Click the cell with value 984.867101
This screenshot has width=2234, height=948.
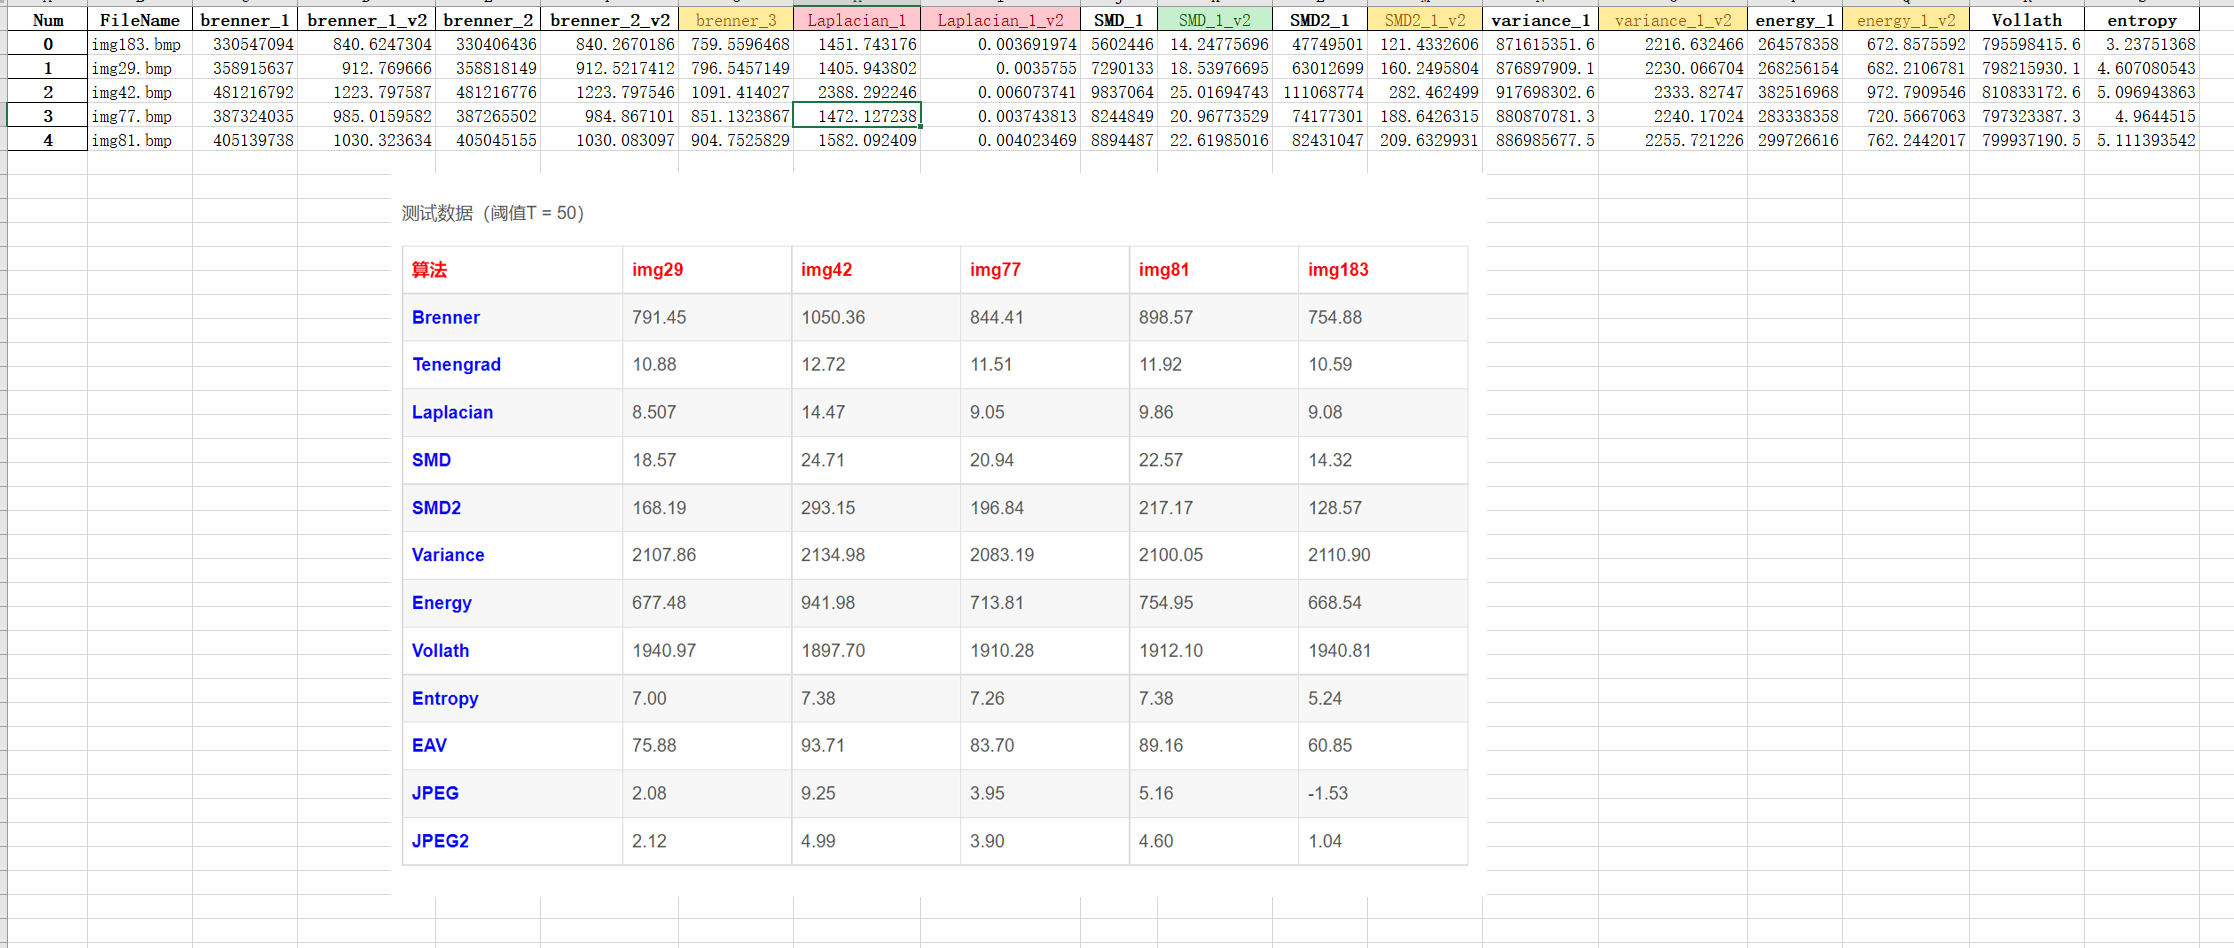610,116
